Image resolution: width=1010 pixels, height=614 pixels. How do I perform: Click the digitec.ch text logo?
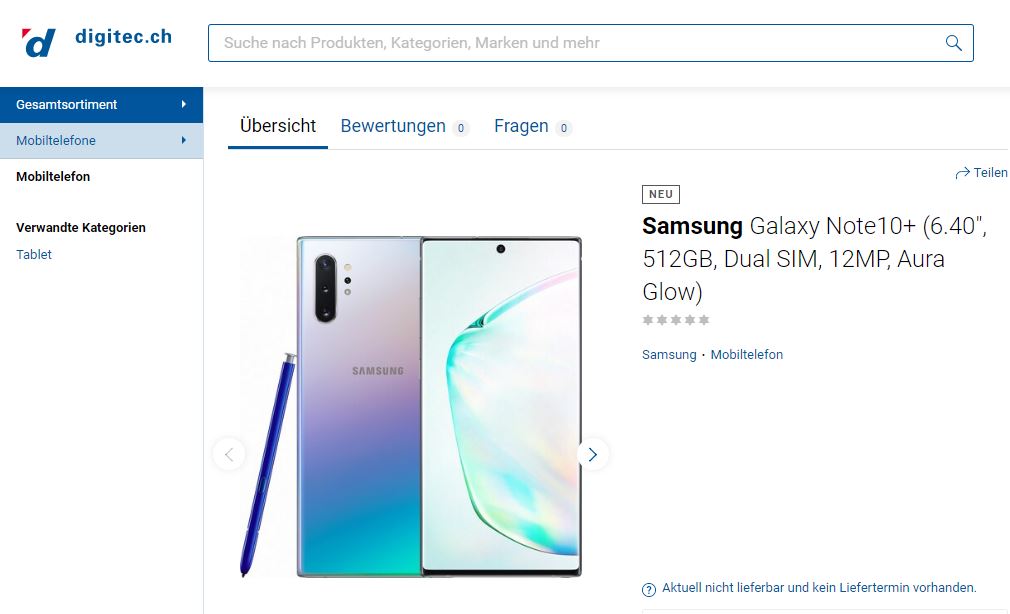click(124, 37)
